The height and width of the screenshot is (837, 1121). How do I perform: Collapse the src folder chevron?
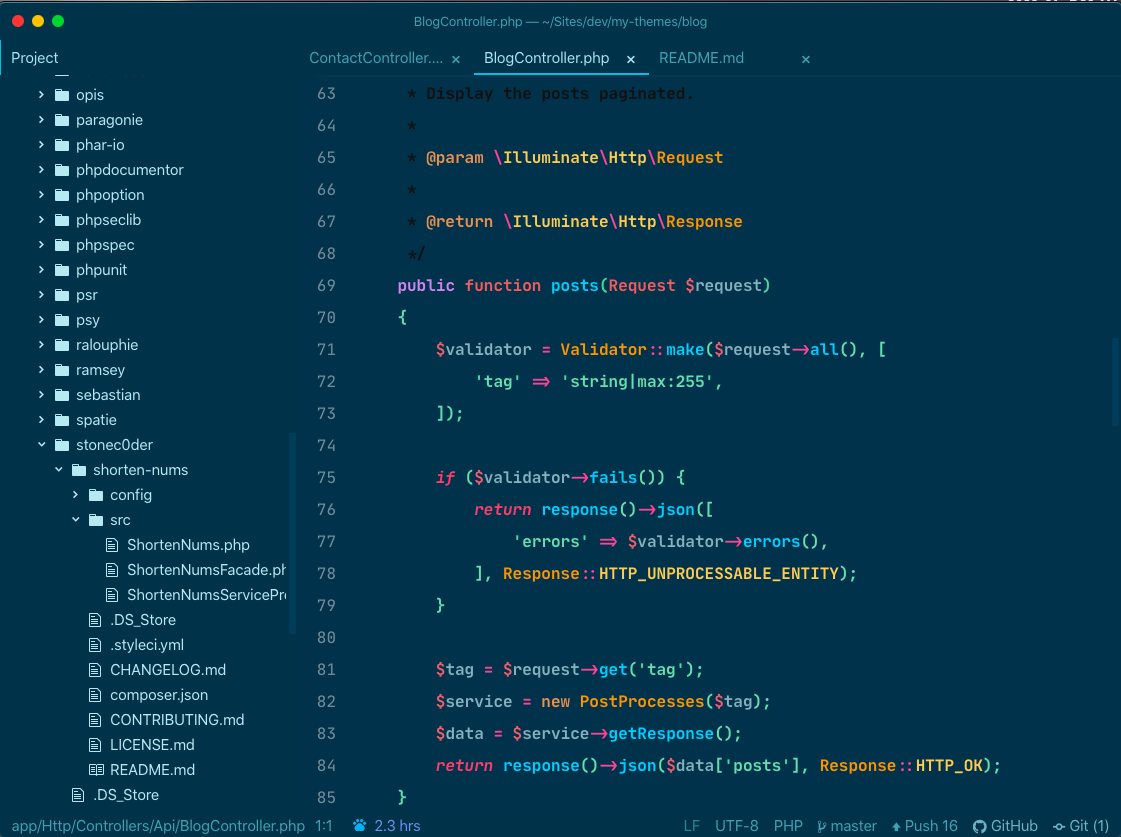pyautogui.click(x=75, y=520)
